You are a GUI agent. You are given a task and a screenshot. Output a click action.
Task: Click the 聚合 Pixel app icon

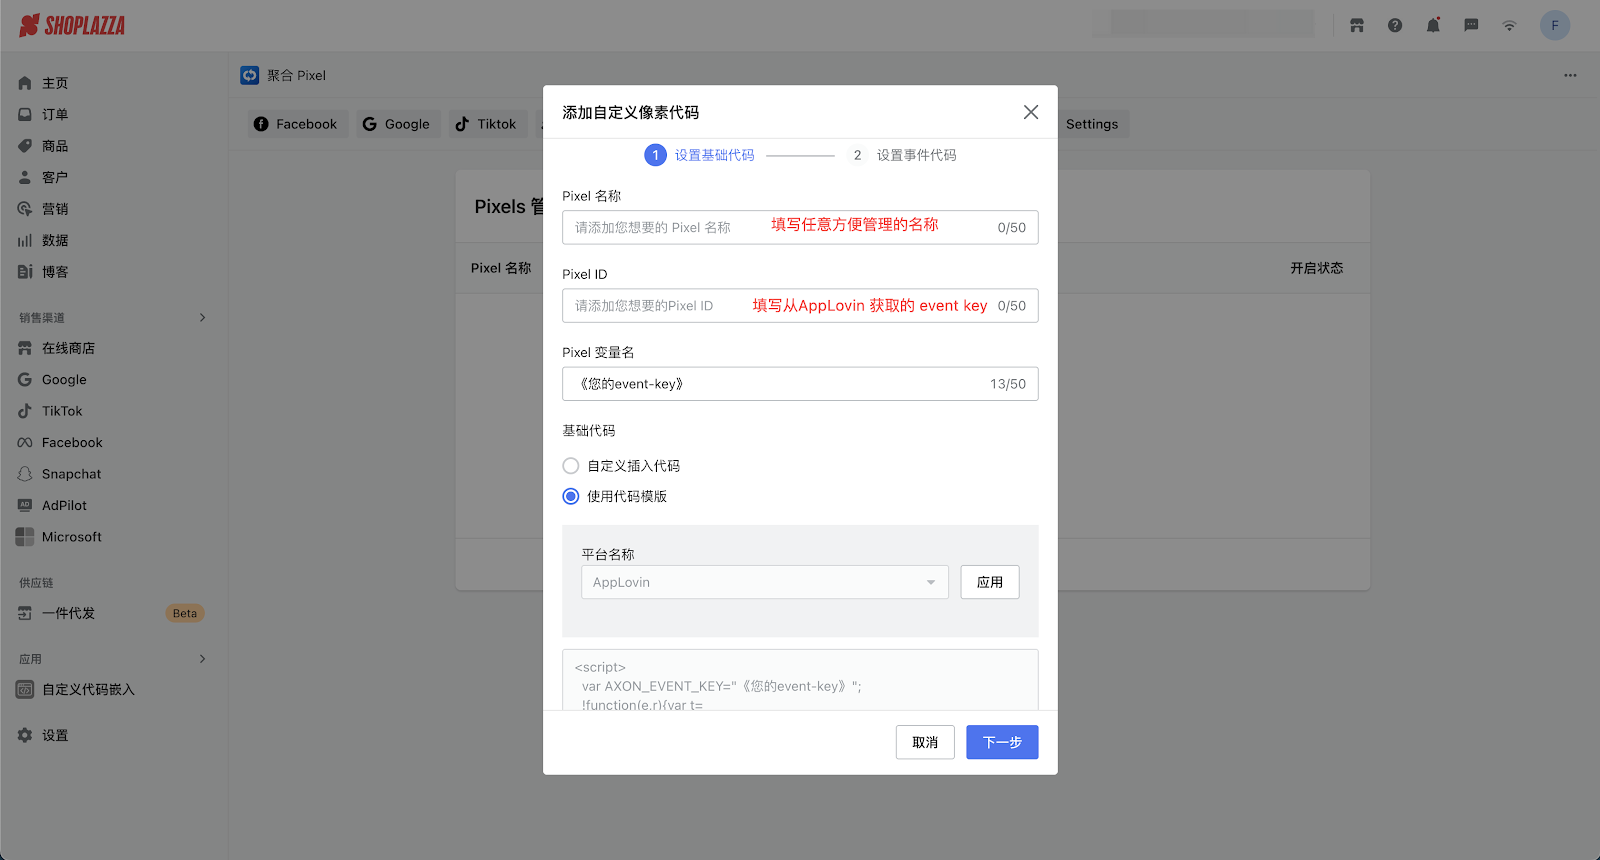pyautogui.click(x=250, y=75)
